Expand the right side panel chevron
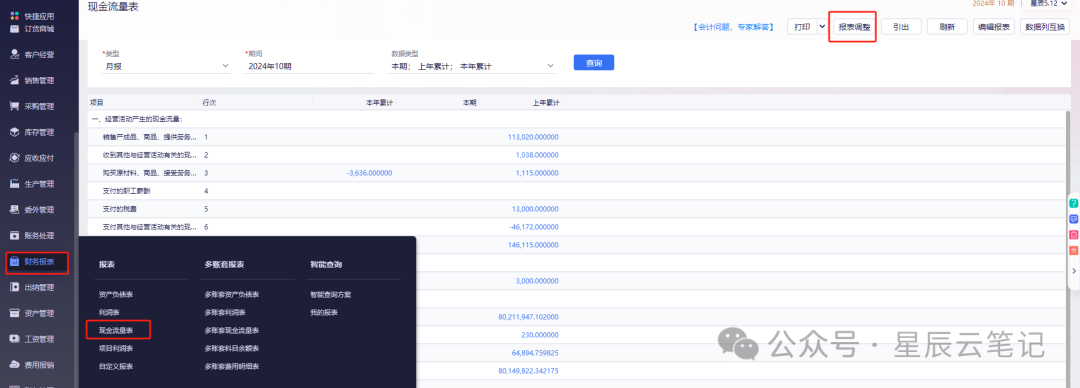This screenshot has height=388, width=1080. (x=1074, y=272)
